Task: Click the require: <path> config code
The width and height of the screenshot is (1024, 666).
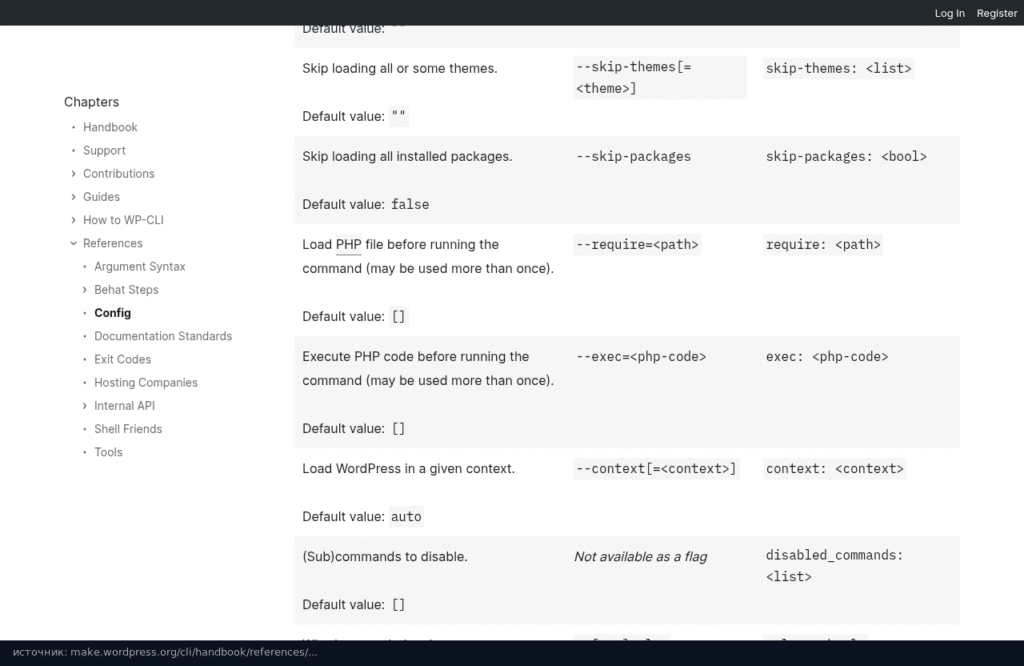Action: [x=823, y=244]
